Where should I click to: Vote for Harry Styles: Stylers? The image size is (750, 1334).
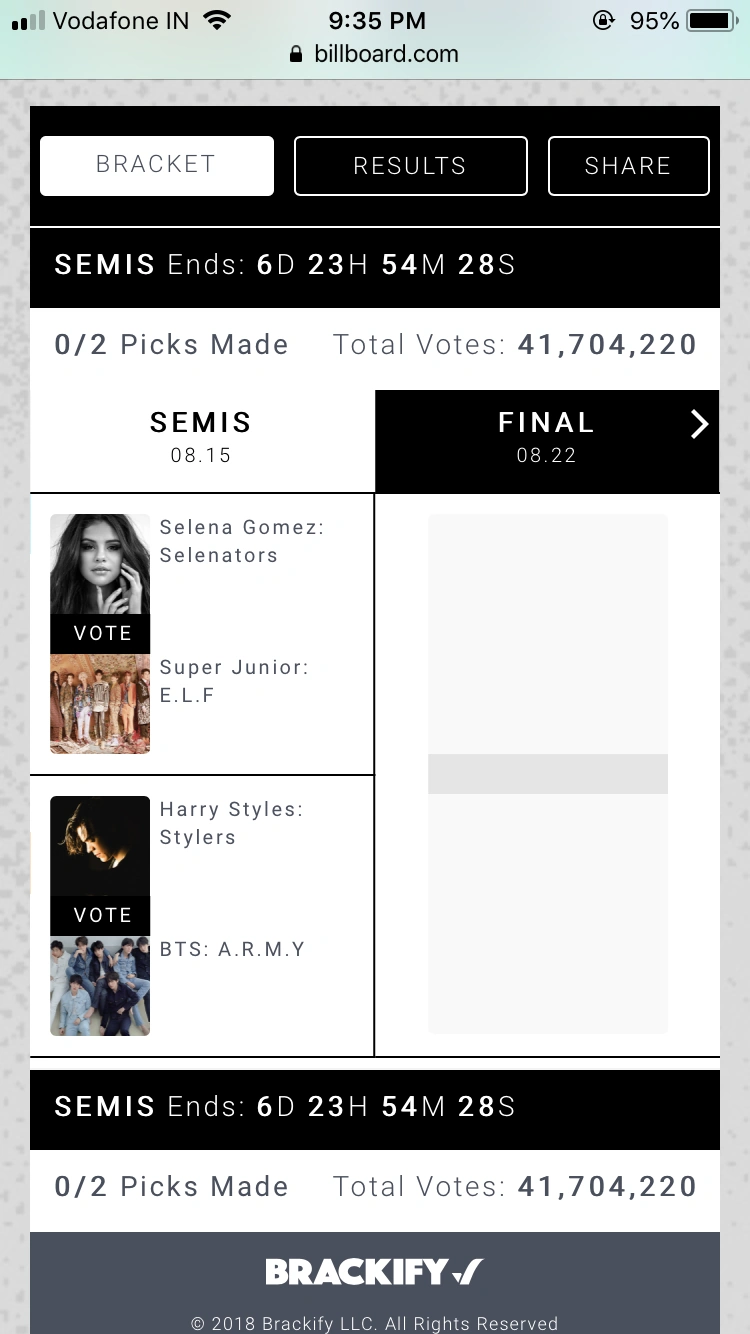coord(101,915)
